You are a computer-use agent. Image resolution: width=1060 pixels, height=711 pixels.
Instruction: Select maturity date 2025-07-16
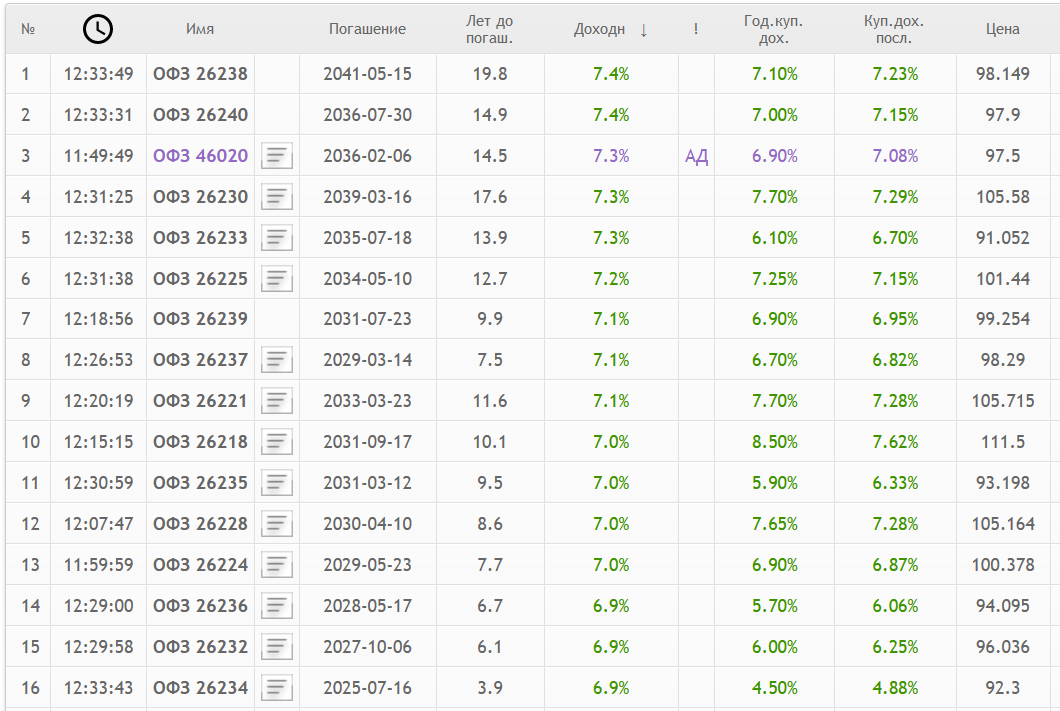[x=367, y=687]
